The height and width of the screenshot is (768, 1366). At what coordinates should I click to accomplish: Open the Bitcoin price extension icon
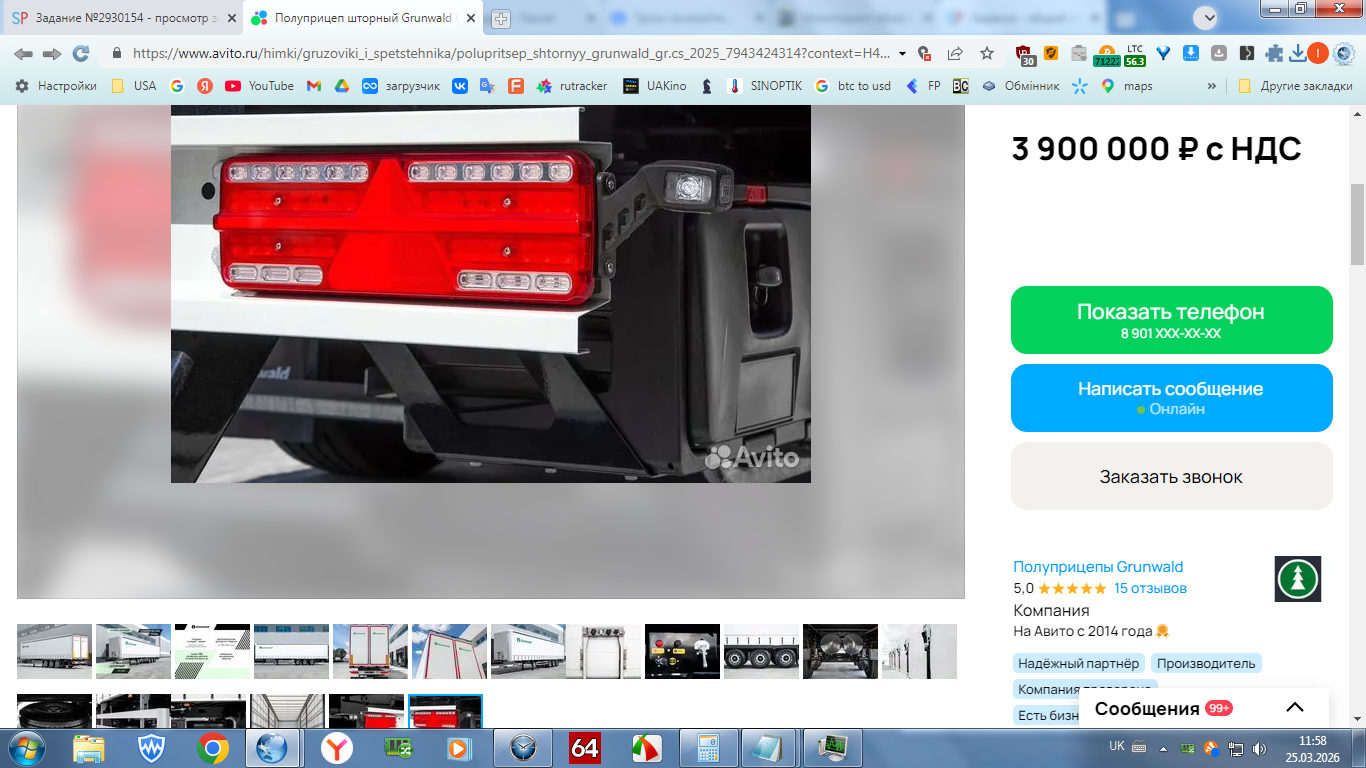(x=1106, y=54)
